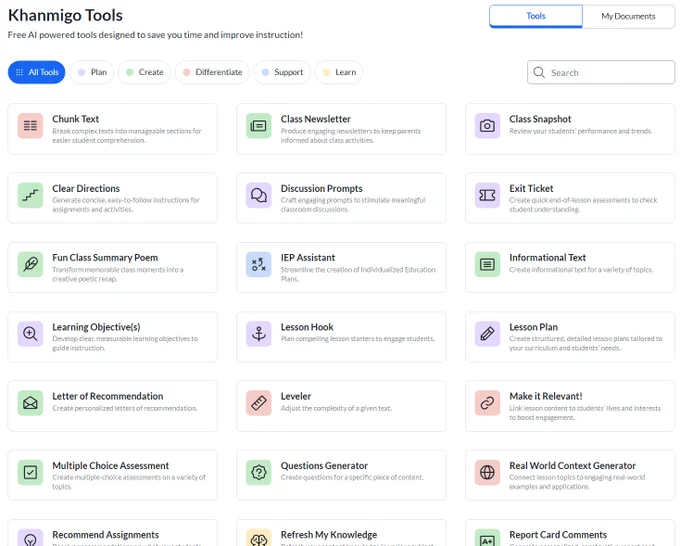
Task: Open the Lesson Hook tool title
Action: [x=307, y=327]
